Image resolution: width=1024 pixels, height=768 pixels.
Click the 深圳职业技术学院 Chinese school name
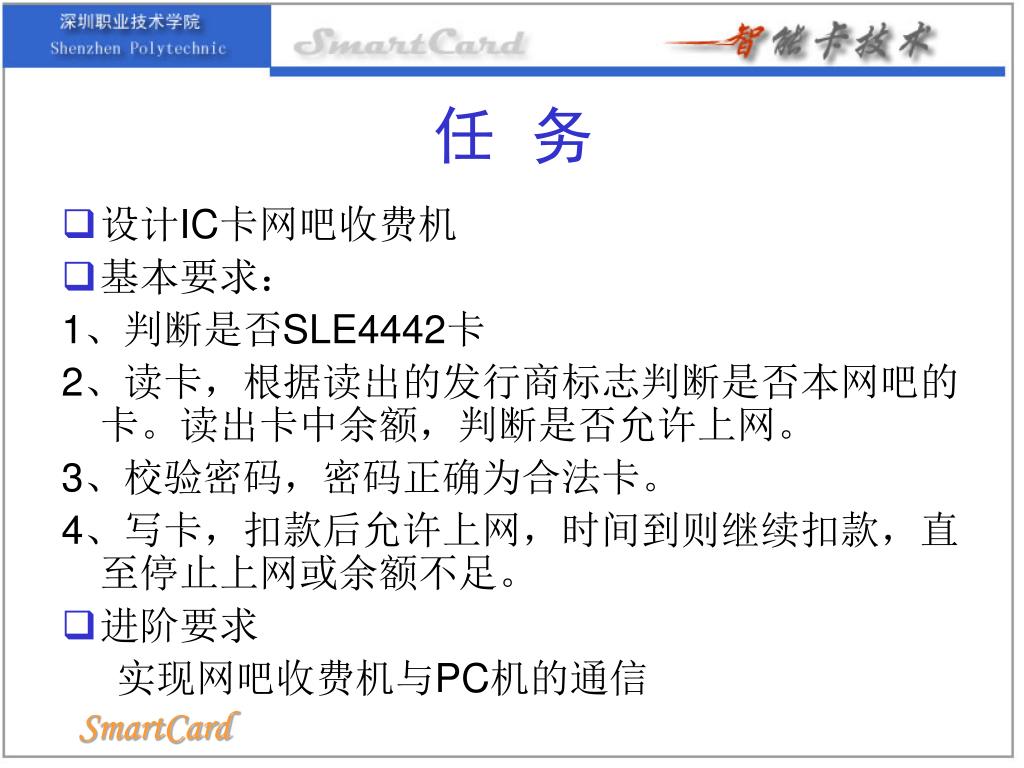130,22
